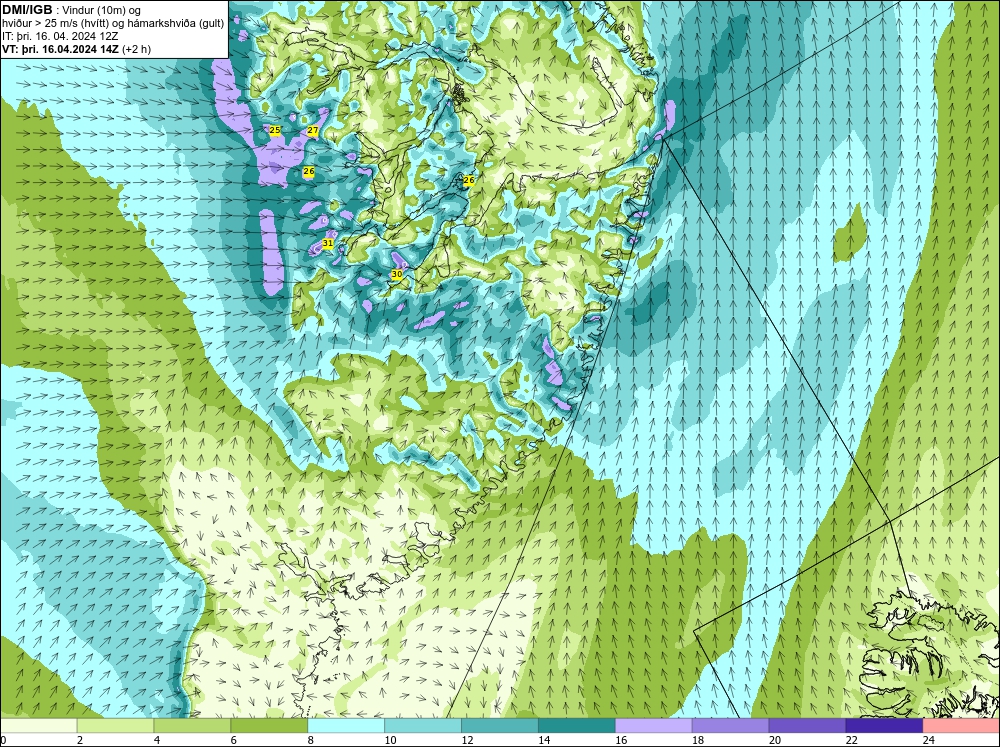The height and width of the screenshot is (747, 1000).
Task: Click the 10–12 m/s turquoise legend swatch
Action: point(423,725)
